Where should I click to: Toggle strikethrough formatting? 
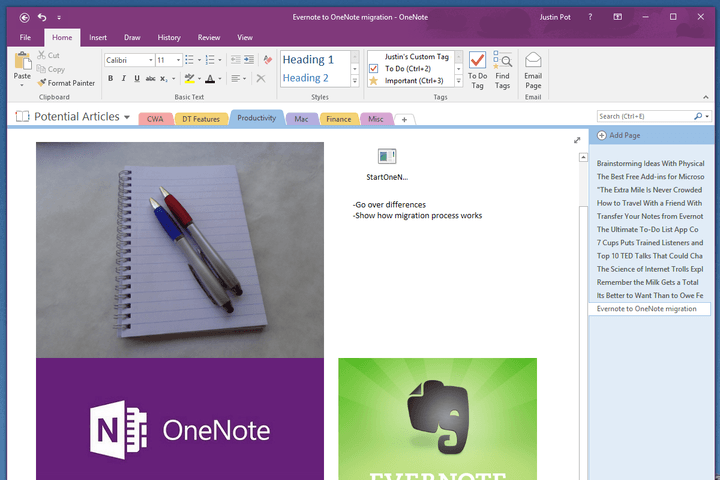point(150,79)
